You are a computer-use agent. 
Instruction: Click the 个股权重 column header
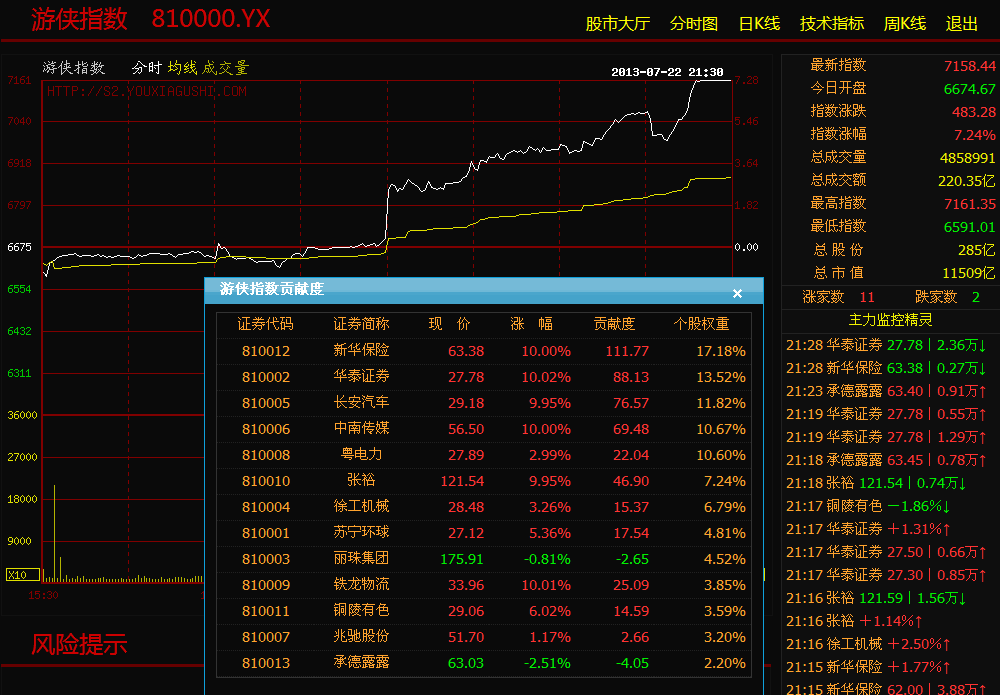point(701,324)
